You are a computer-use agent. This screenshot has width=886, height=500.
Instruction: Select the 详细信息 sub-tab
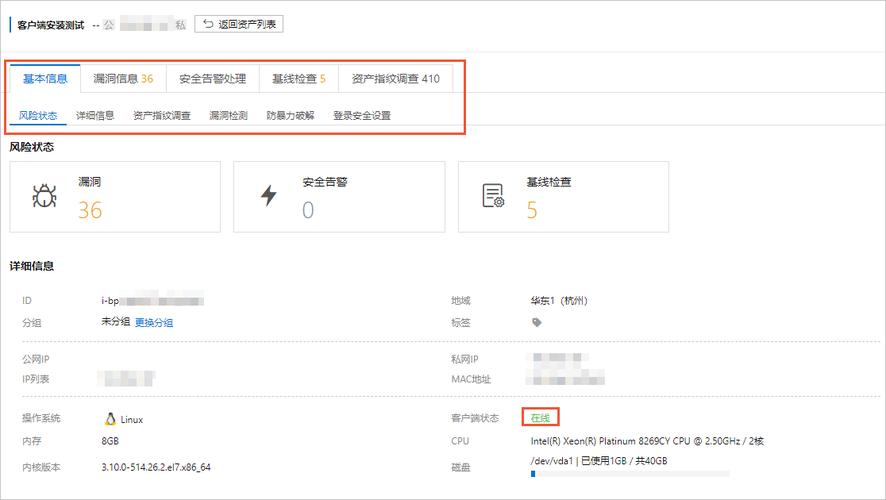tap(95, 115)
